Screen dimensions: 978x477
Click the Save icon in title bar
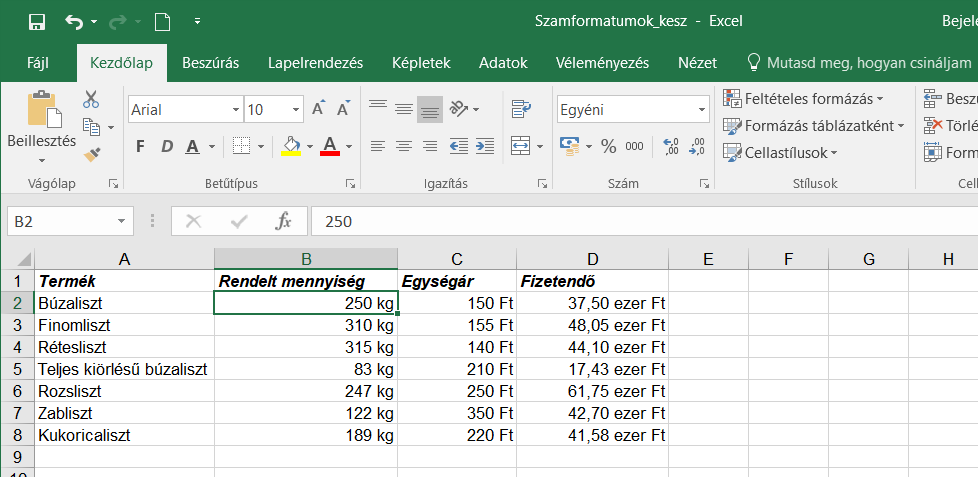pyautogui.click(x=37, y=21)
